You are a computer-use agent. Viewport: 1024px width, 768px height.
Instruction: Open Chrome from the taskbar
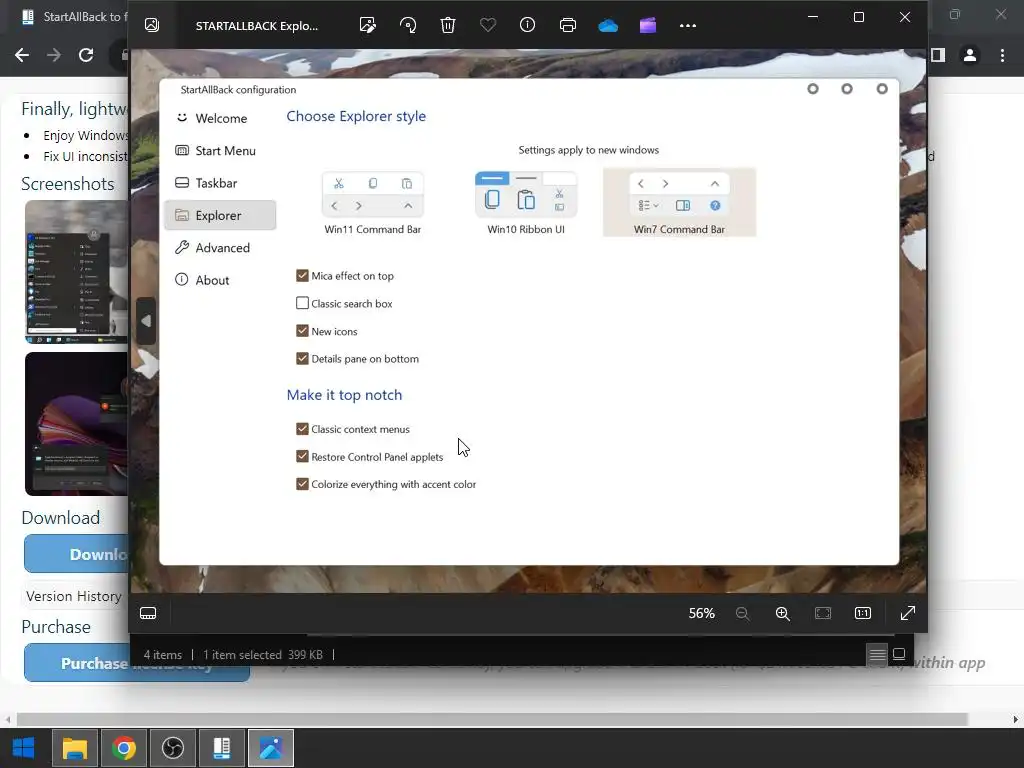pyautogui.click(x=123, y=748)
